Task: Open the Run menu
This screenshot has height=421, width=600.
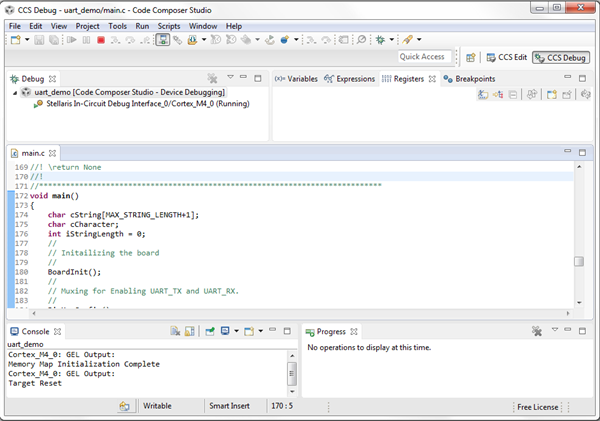Action: [142, 26]
